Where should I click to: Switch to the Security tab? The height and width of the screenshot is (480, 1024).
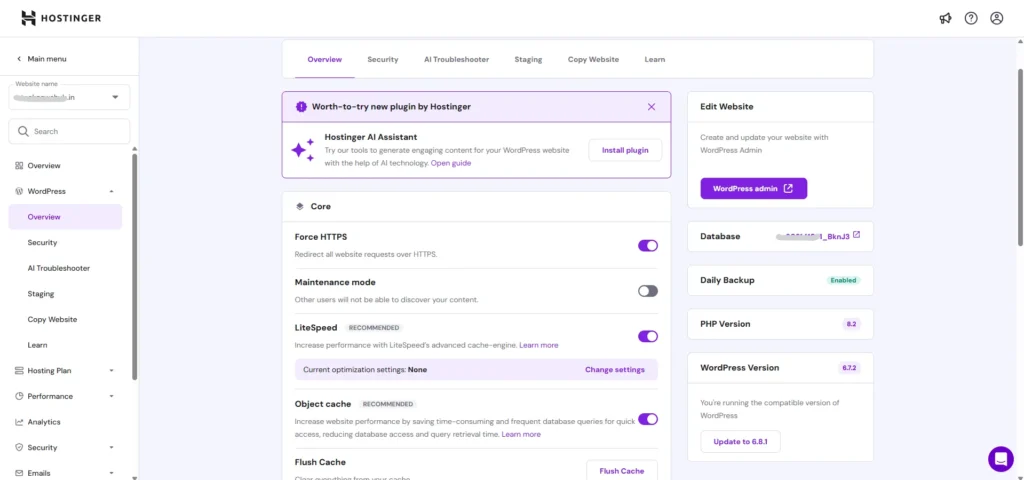[383, 59]
